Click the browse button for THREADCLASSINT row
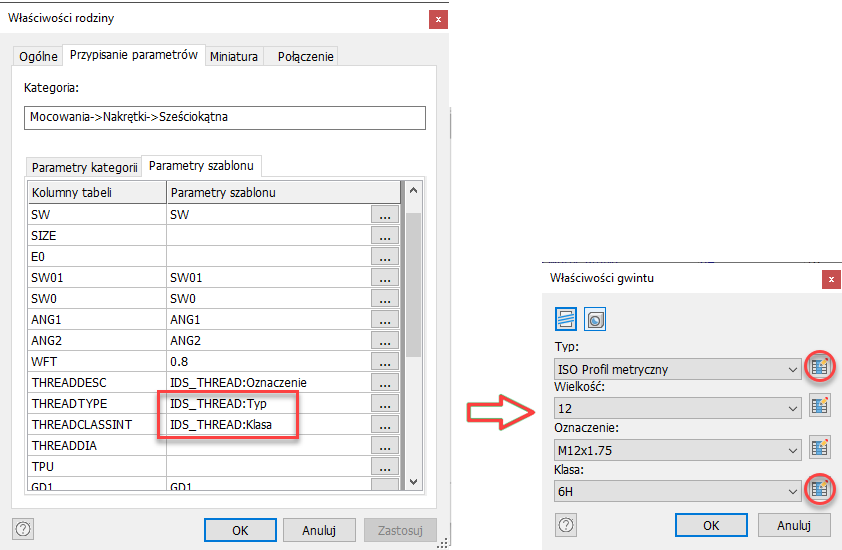This screenshot has width=842, height=550. pyautogui.click(x=385, y=424)
